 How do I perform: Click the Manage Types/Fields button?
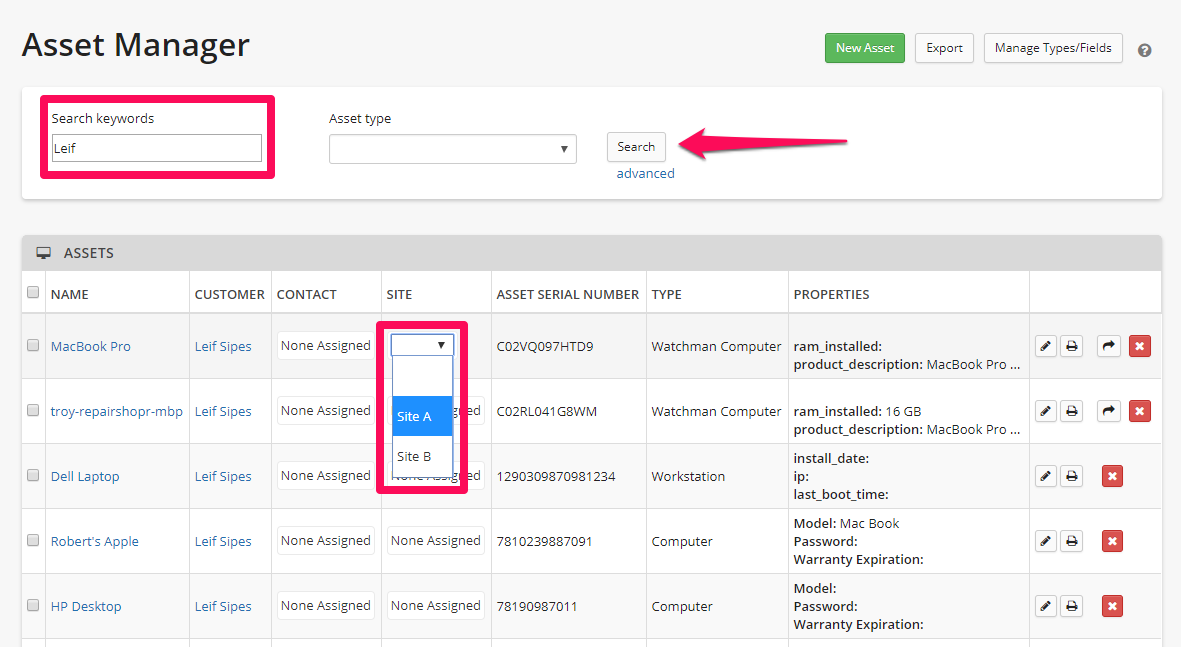(1052, 48)
